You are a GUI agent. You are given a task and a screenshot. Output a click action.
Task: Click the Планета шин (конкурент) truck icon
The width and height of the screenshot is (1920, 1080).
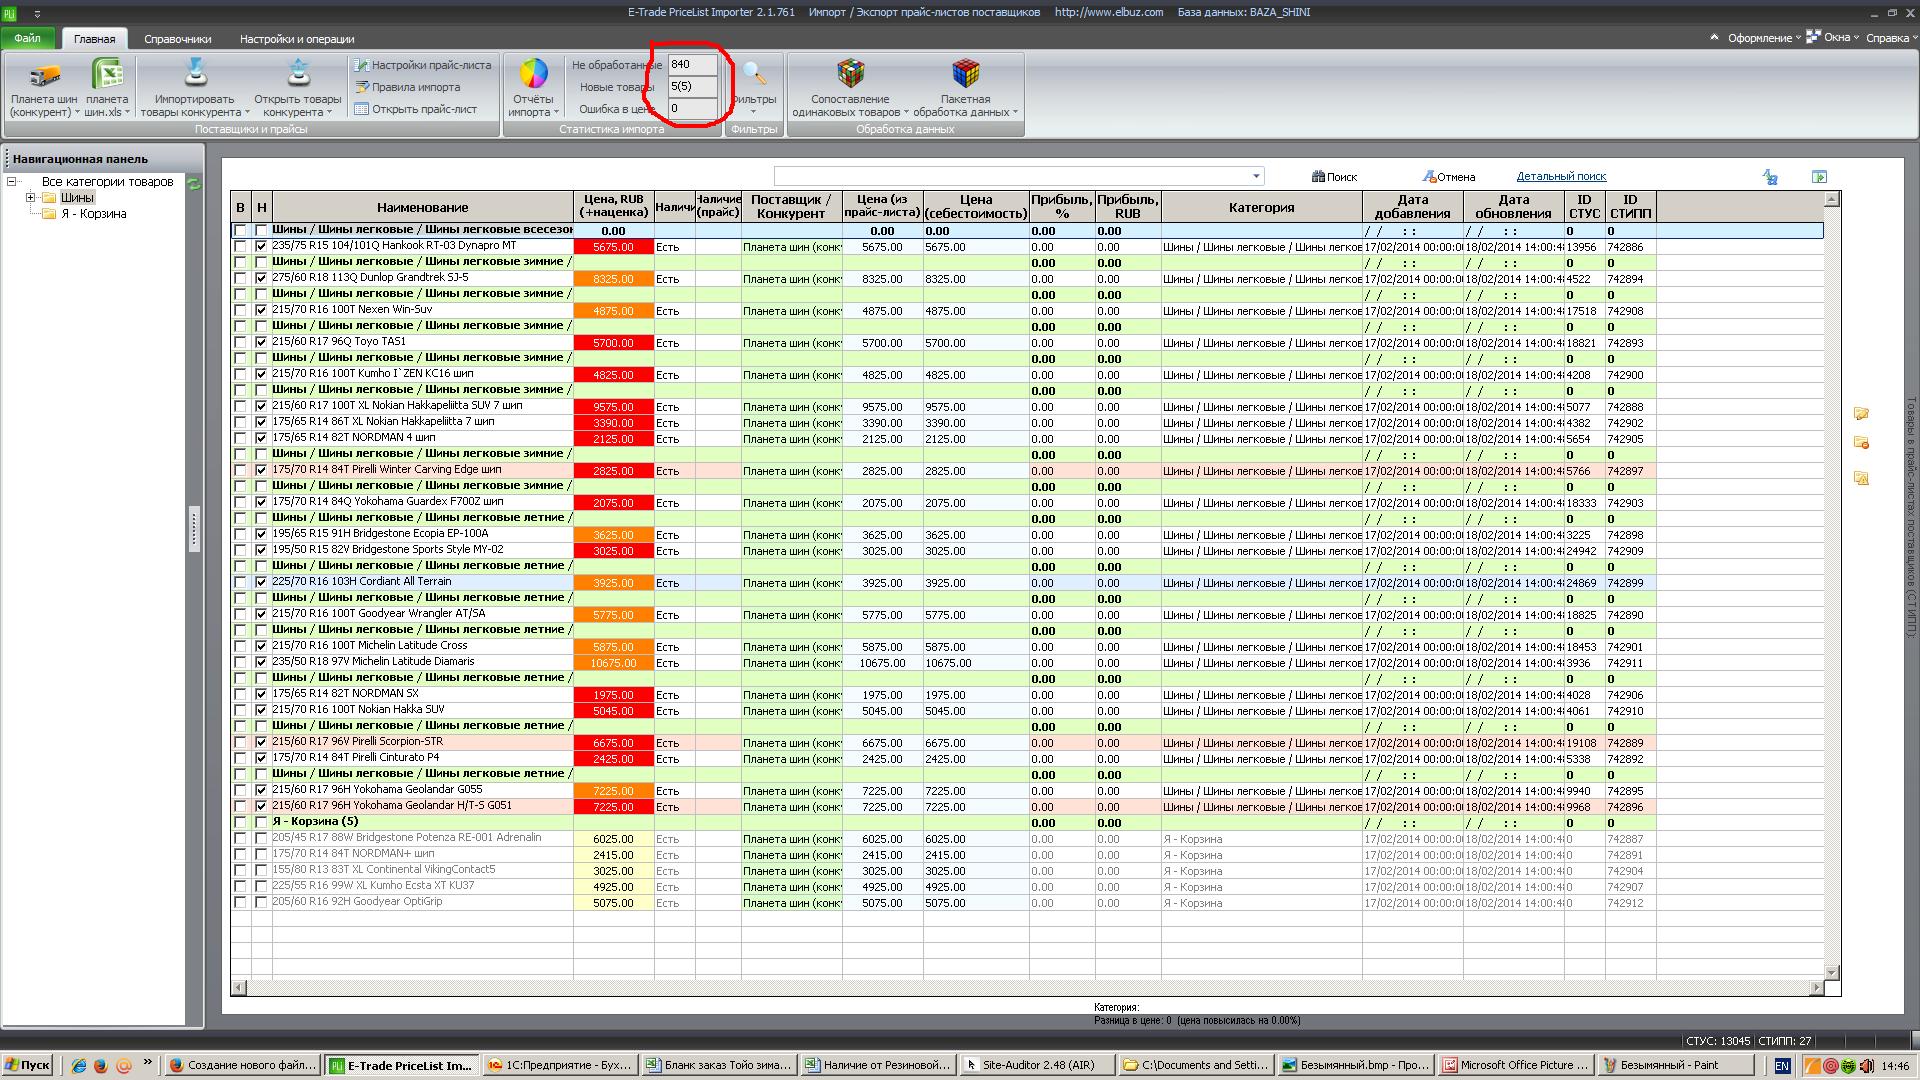[x=44, y=76]
